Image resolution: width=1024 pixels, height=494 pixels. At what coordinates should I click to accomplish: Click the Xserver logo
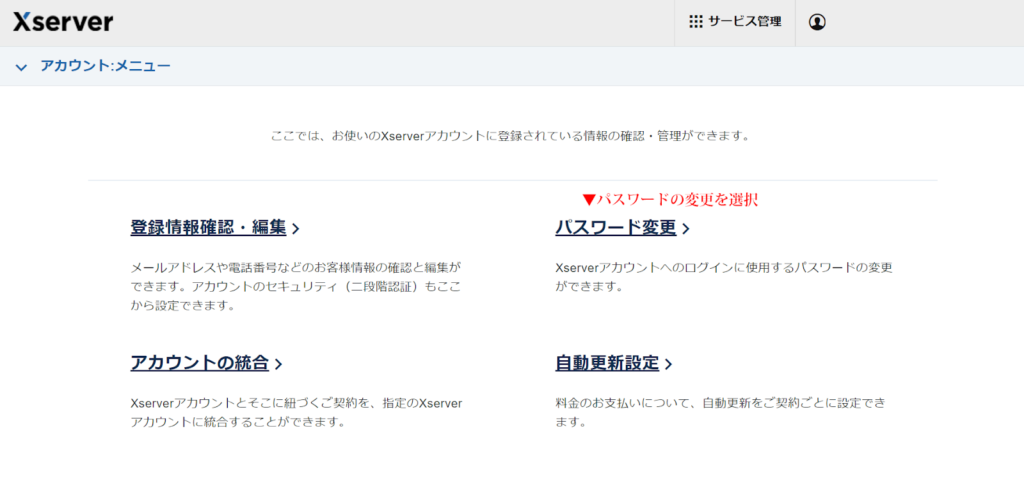pos(63,22)
